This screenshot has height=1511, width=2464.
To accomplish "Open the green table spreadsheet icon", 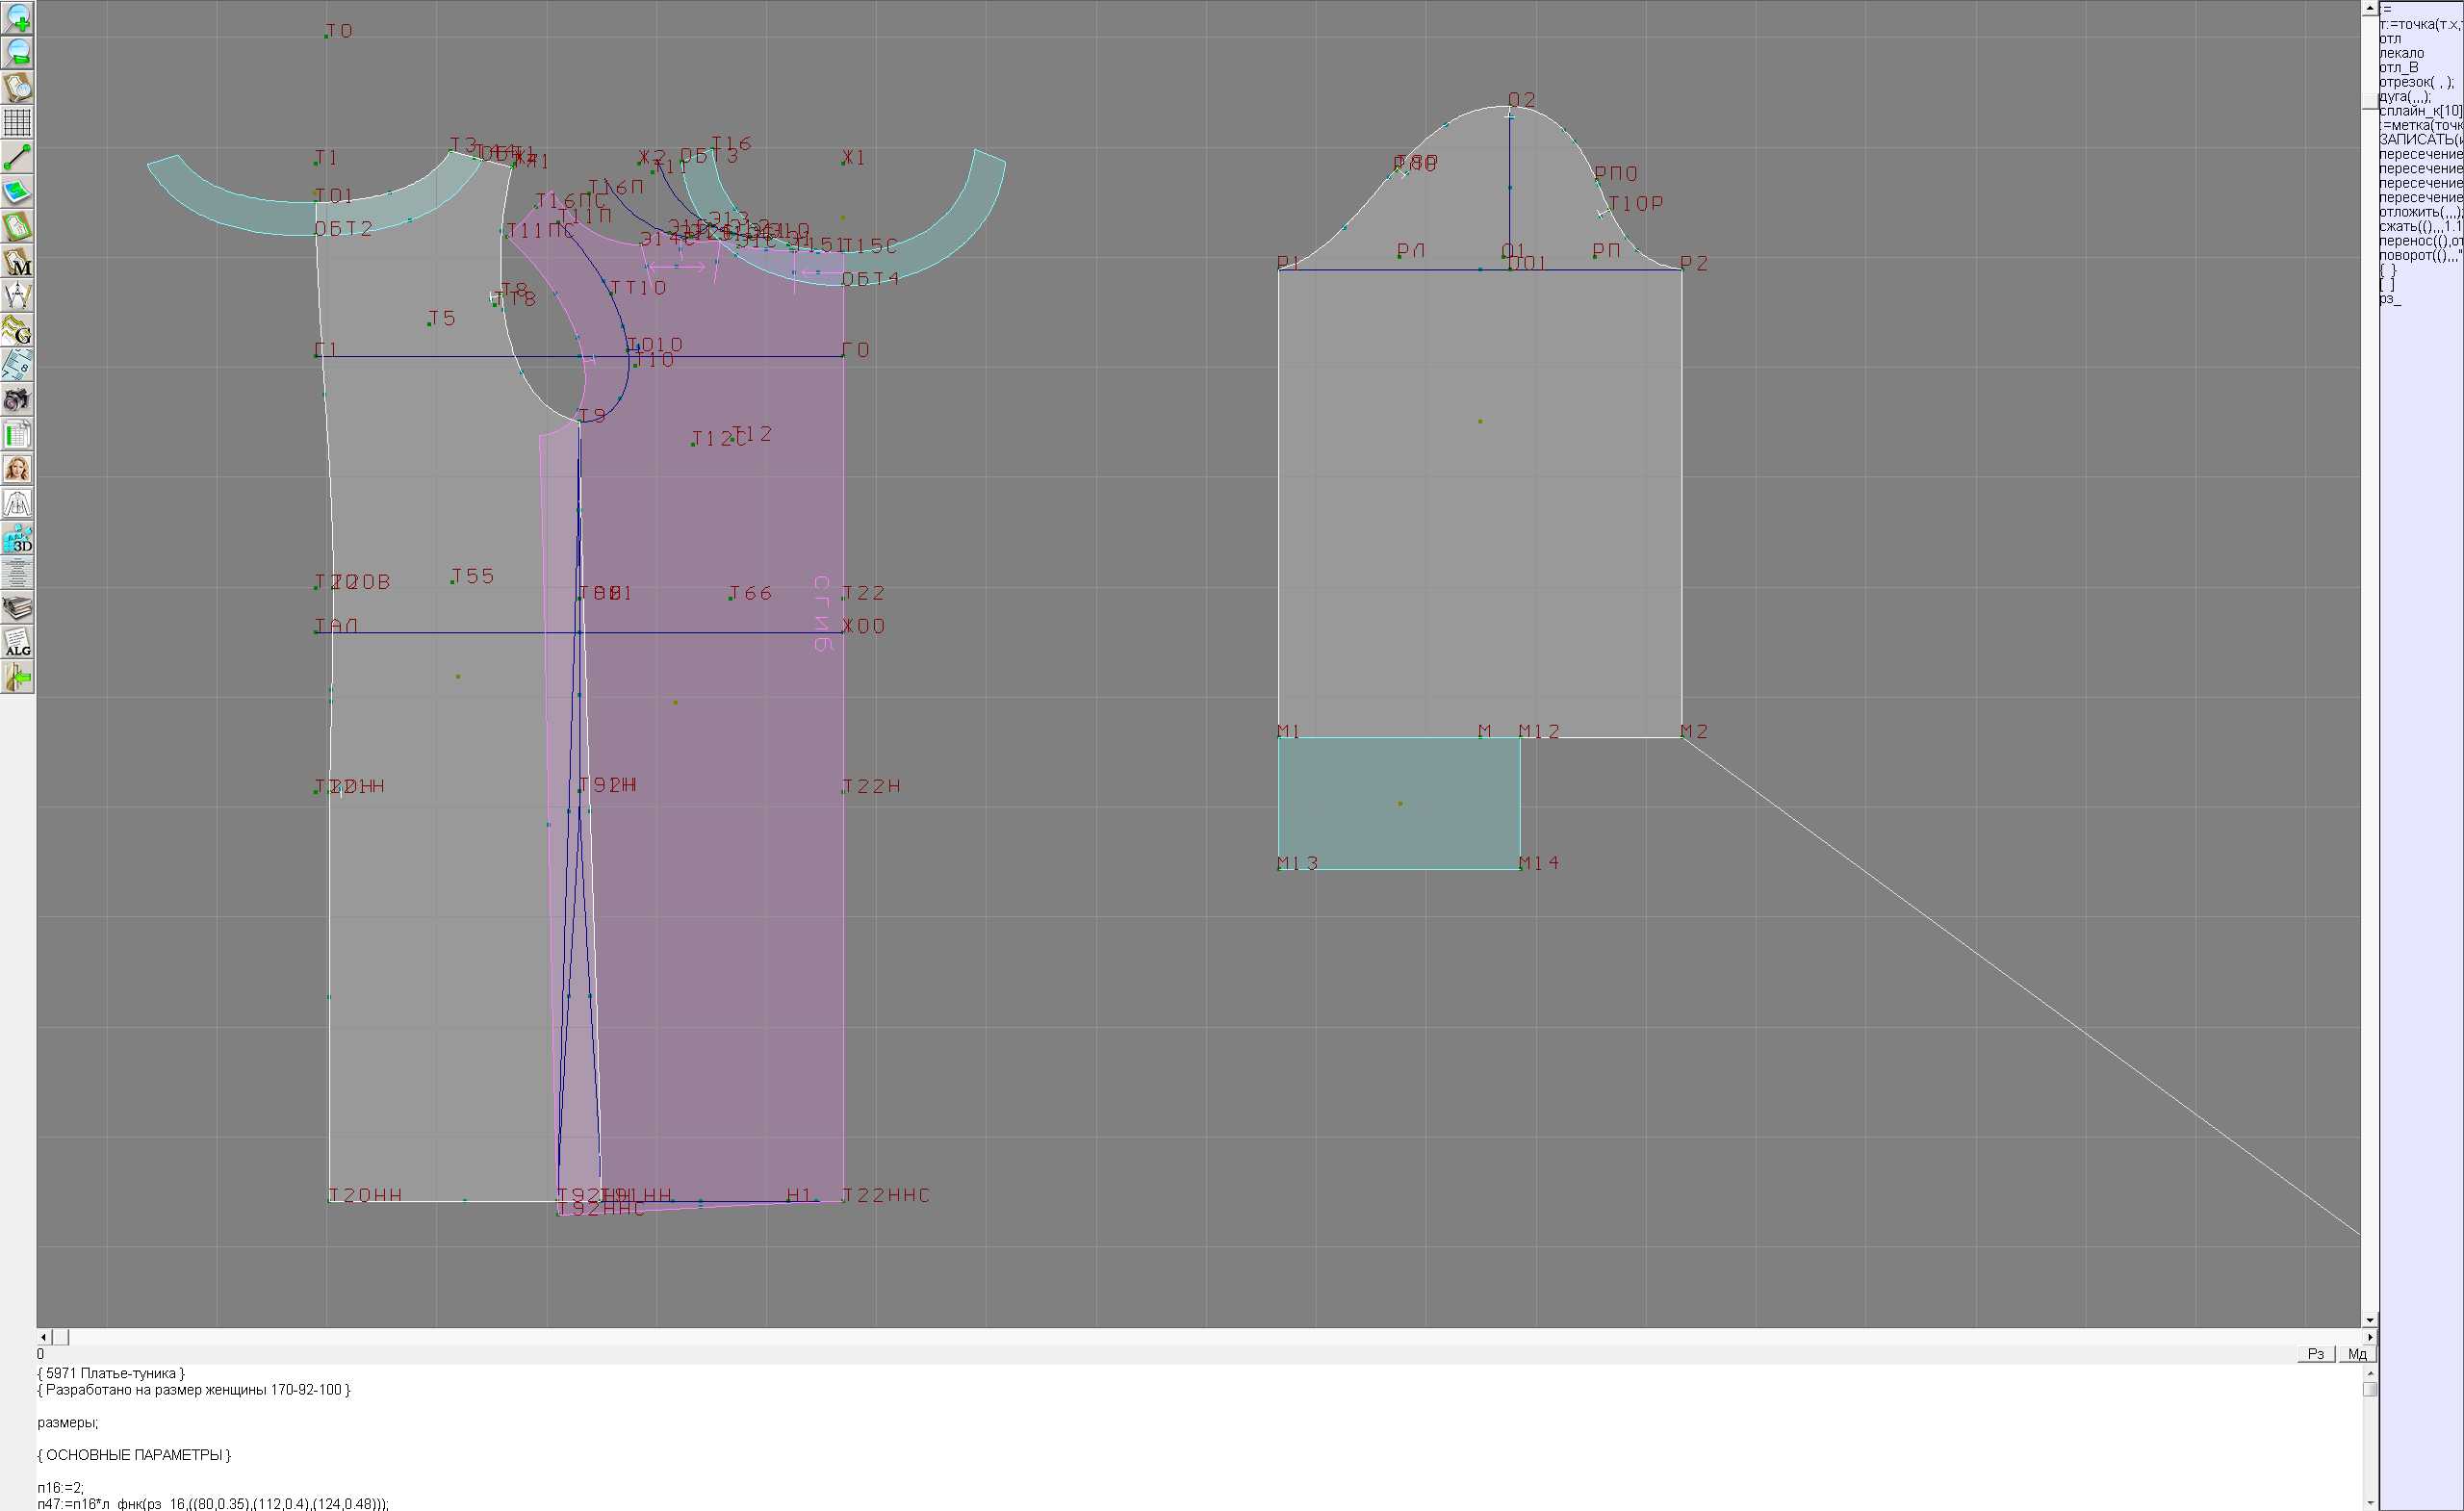I will tap(17, 434).
